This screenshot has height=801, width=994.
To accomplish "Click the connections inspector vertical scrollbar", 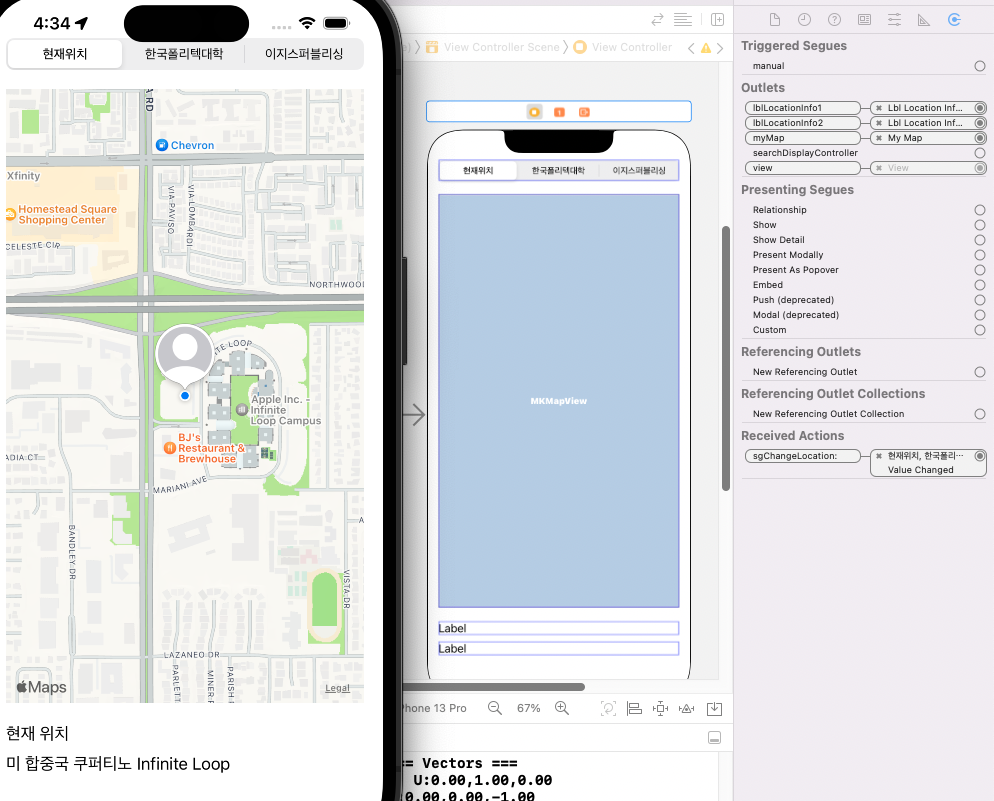I will [726, 358].
